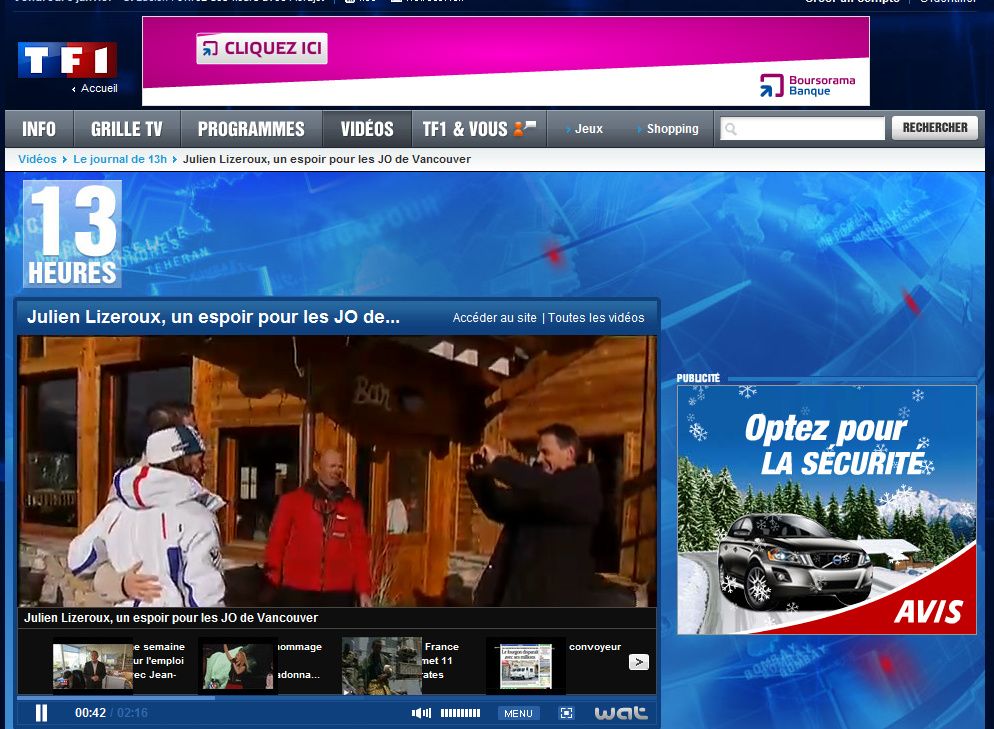Show next videos with the carousel arrow
The image size is (994, 729).
(638, 662)
